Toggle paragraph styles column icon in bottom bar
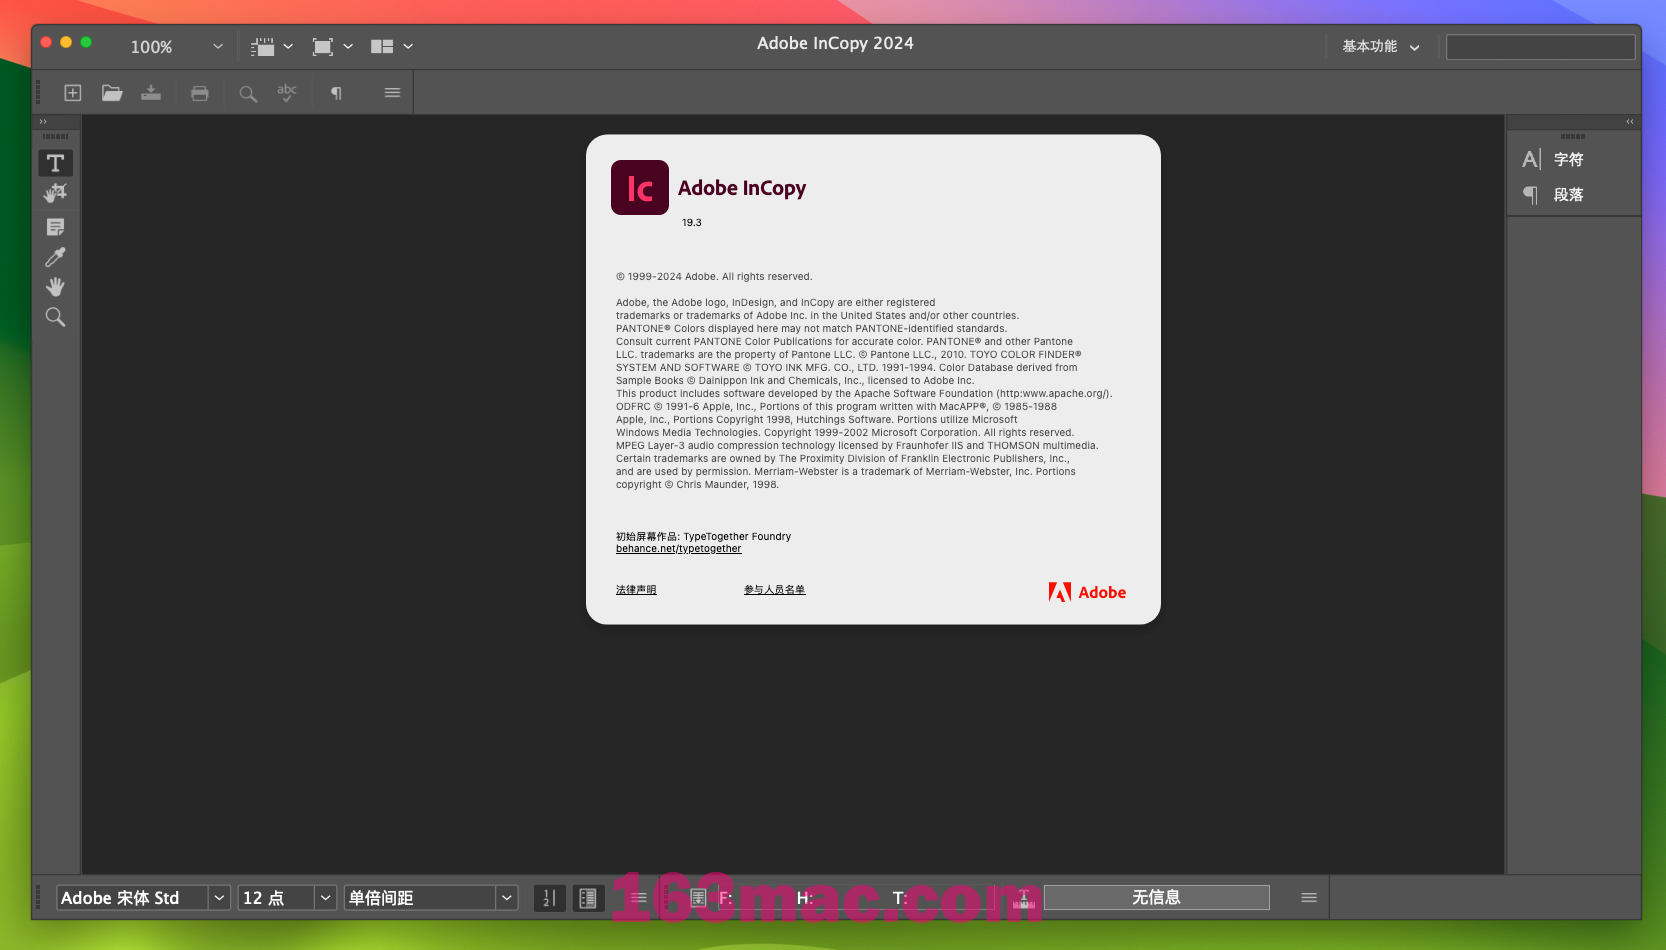 tap(588, 898)
